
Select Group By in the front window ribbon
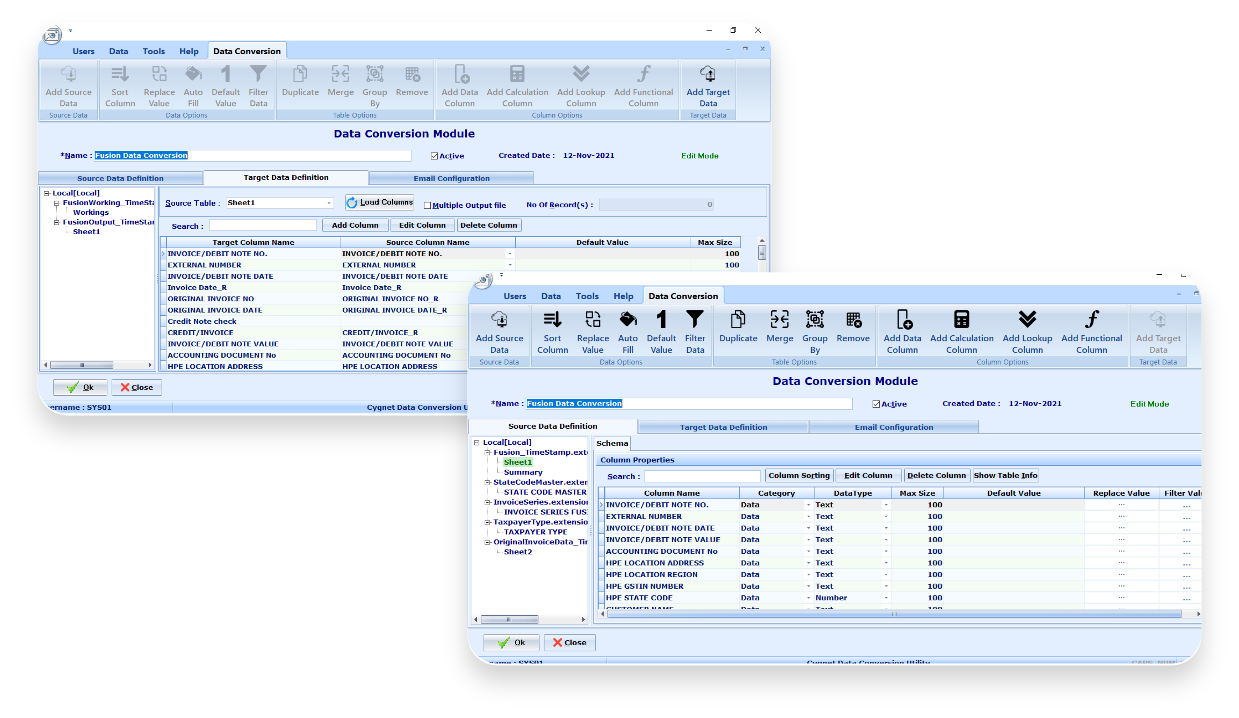pos(815,331)
